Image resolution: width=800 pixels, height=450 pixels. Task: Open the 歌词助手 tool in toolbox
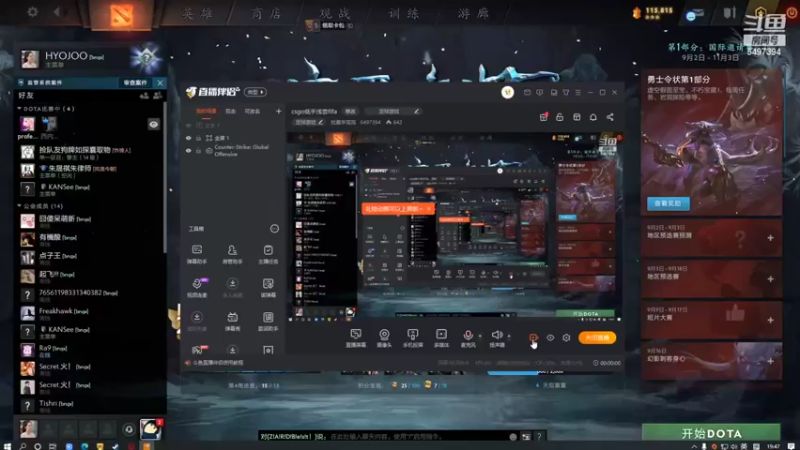tap(268, 321)
